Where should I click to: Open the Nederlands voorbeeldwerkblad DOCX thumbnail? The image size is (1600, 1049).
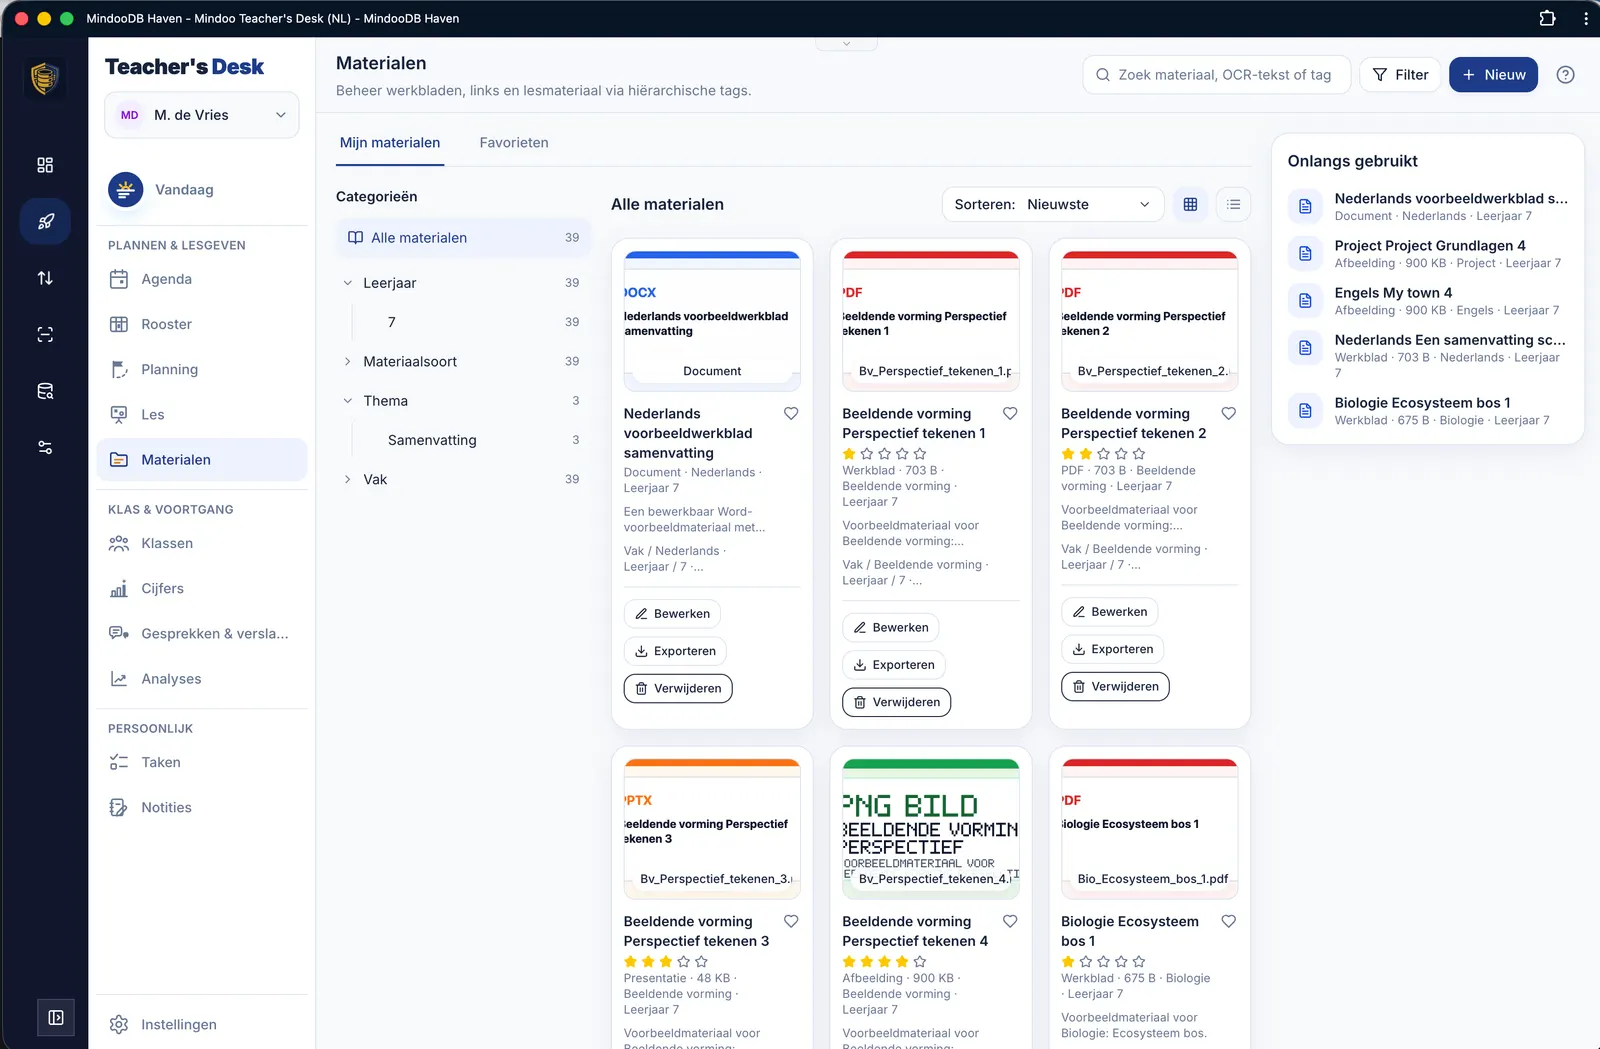(712, 321)
